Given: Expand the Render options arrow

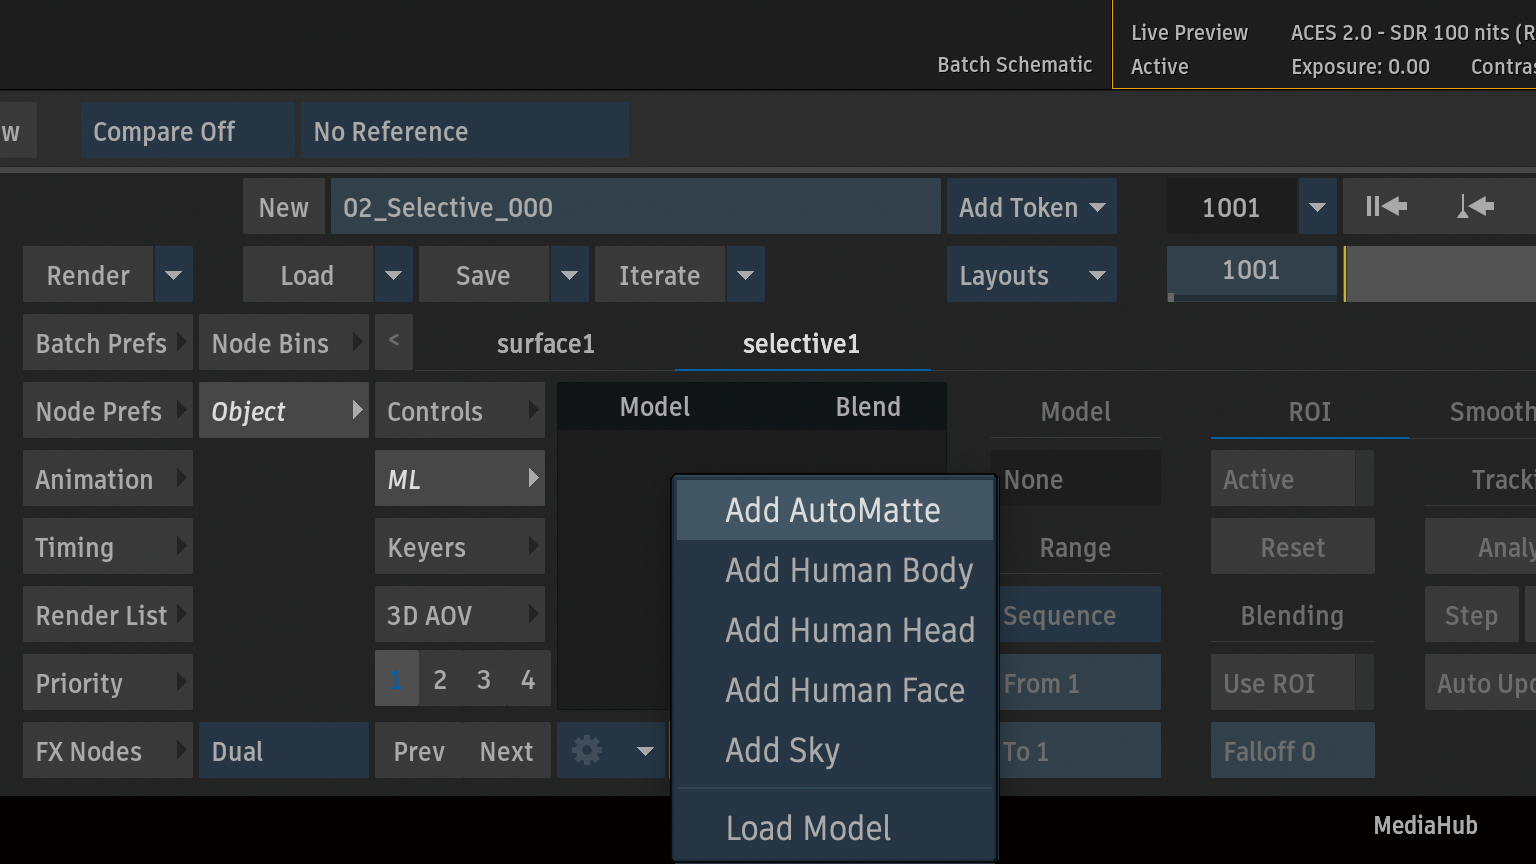Looking at the screenshot, I should tap(173, 275).
